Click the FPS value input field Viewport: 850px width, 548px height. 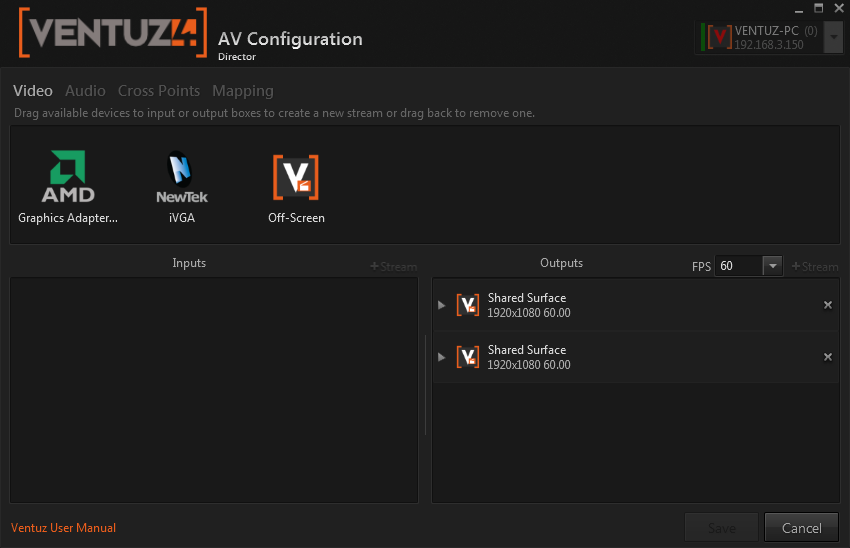point(738,266)
